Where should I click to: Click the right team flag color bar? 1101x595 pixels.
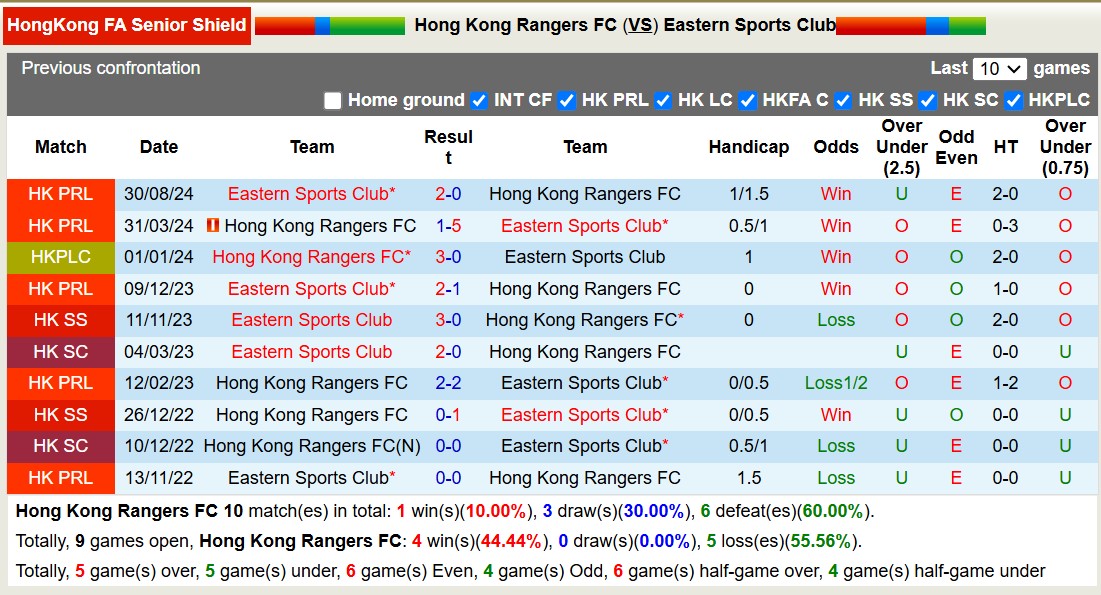(x=912, y=25)
